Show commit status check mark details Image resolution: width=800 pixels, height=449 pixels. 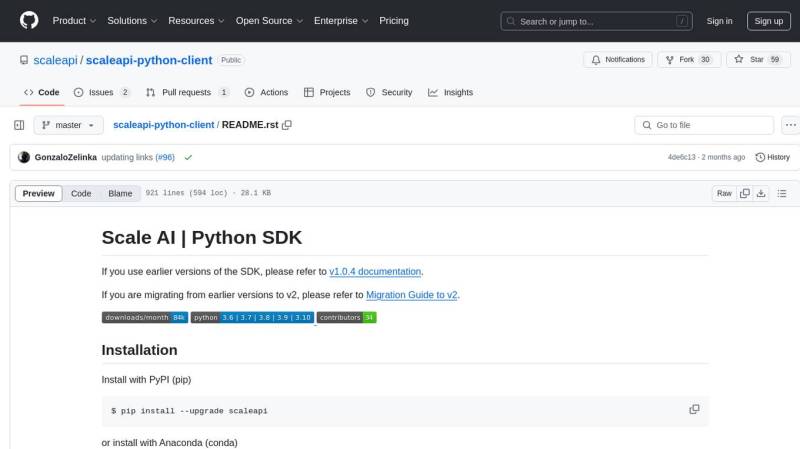point(188,157)
